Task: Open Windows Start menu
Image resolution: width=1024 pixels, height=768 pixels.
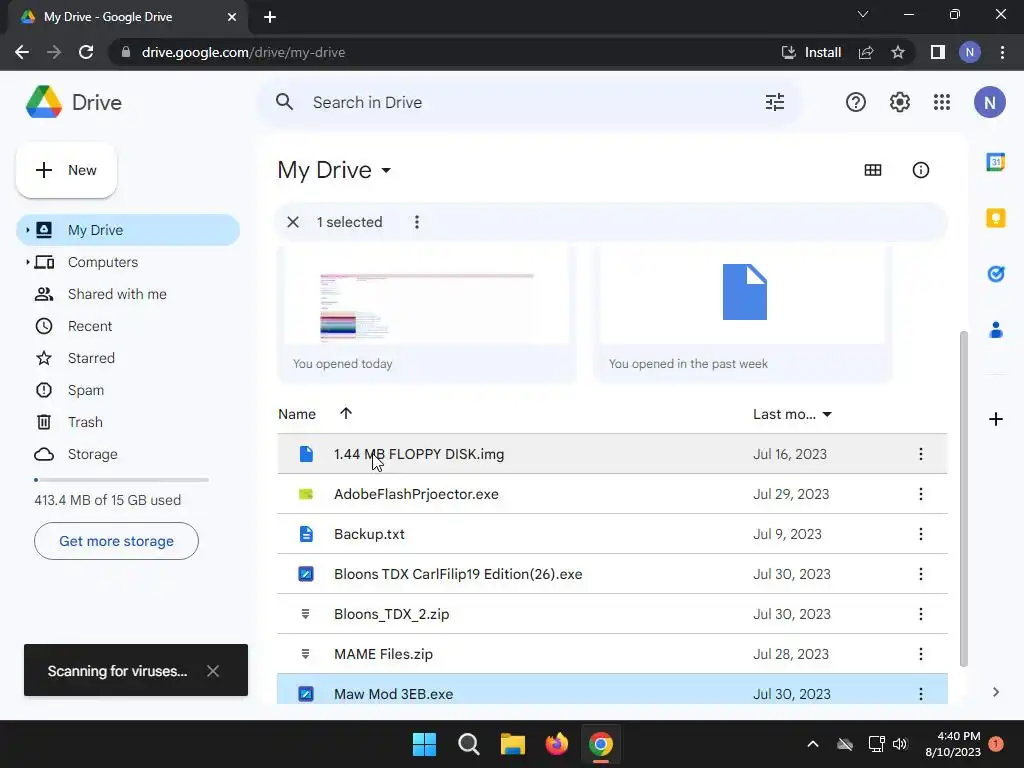Action: pos(424,744)
